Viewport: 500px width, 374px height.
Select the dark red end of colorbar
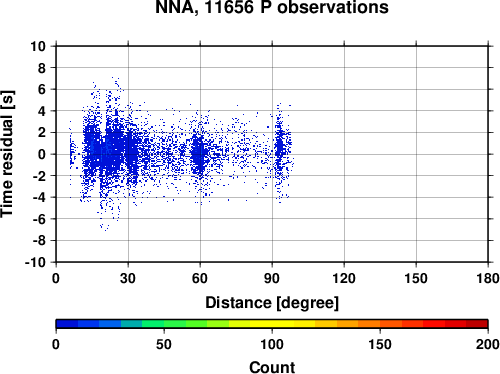(477, 324)
